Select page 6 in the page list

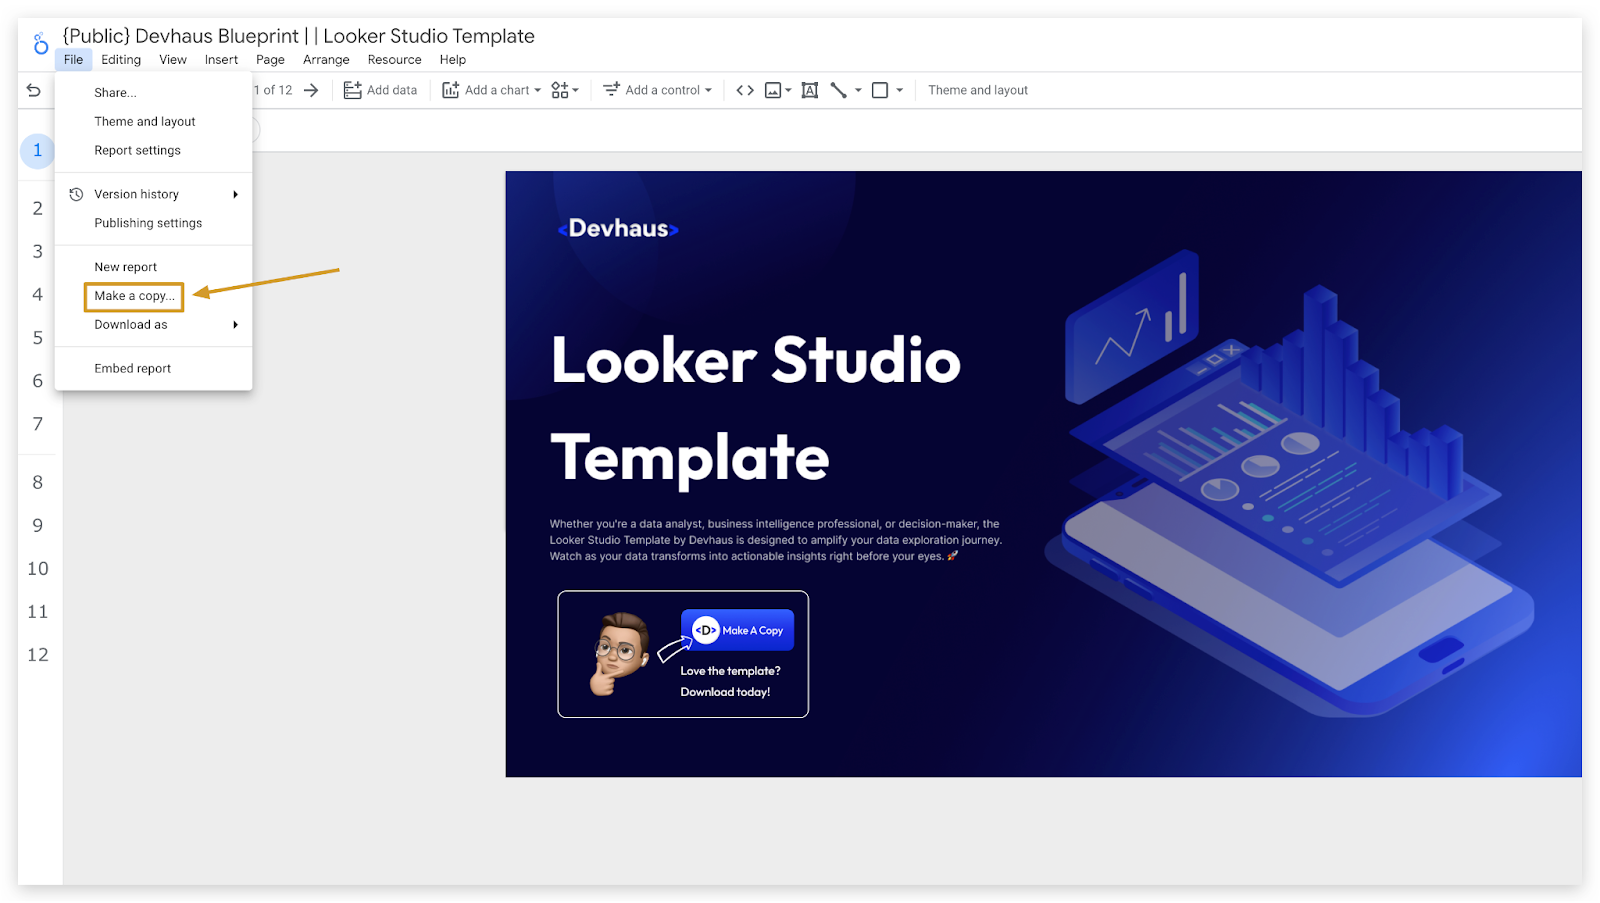[38, 381]
